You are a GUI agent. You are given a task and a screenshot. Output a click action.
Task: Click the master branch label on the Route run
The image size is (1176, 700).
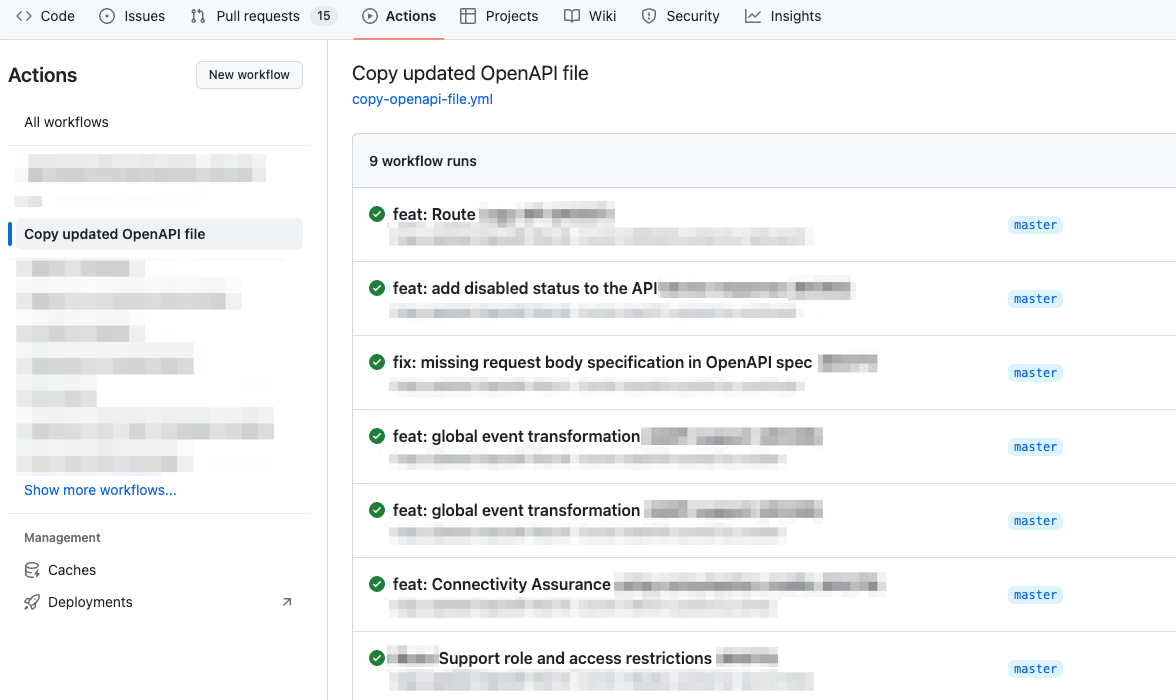[1035, 224]
